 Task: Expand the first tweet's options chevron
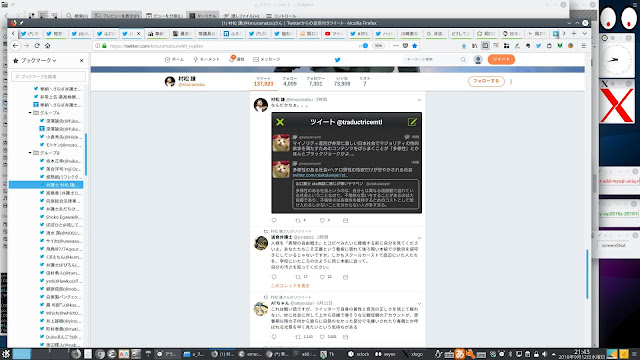(x=419, y=100)
